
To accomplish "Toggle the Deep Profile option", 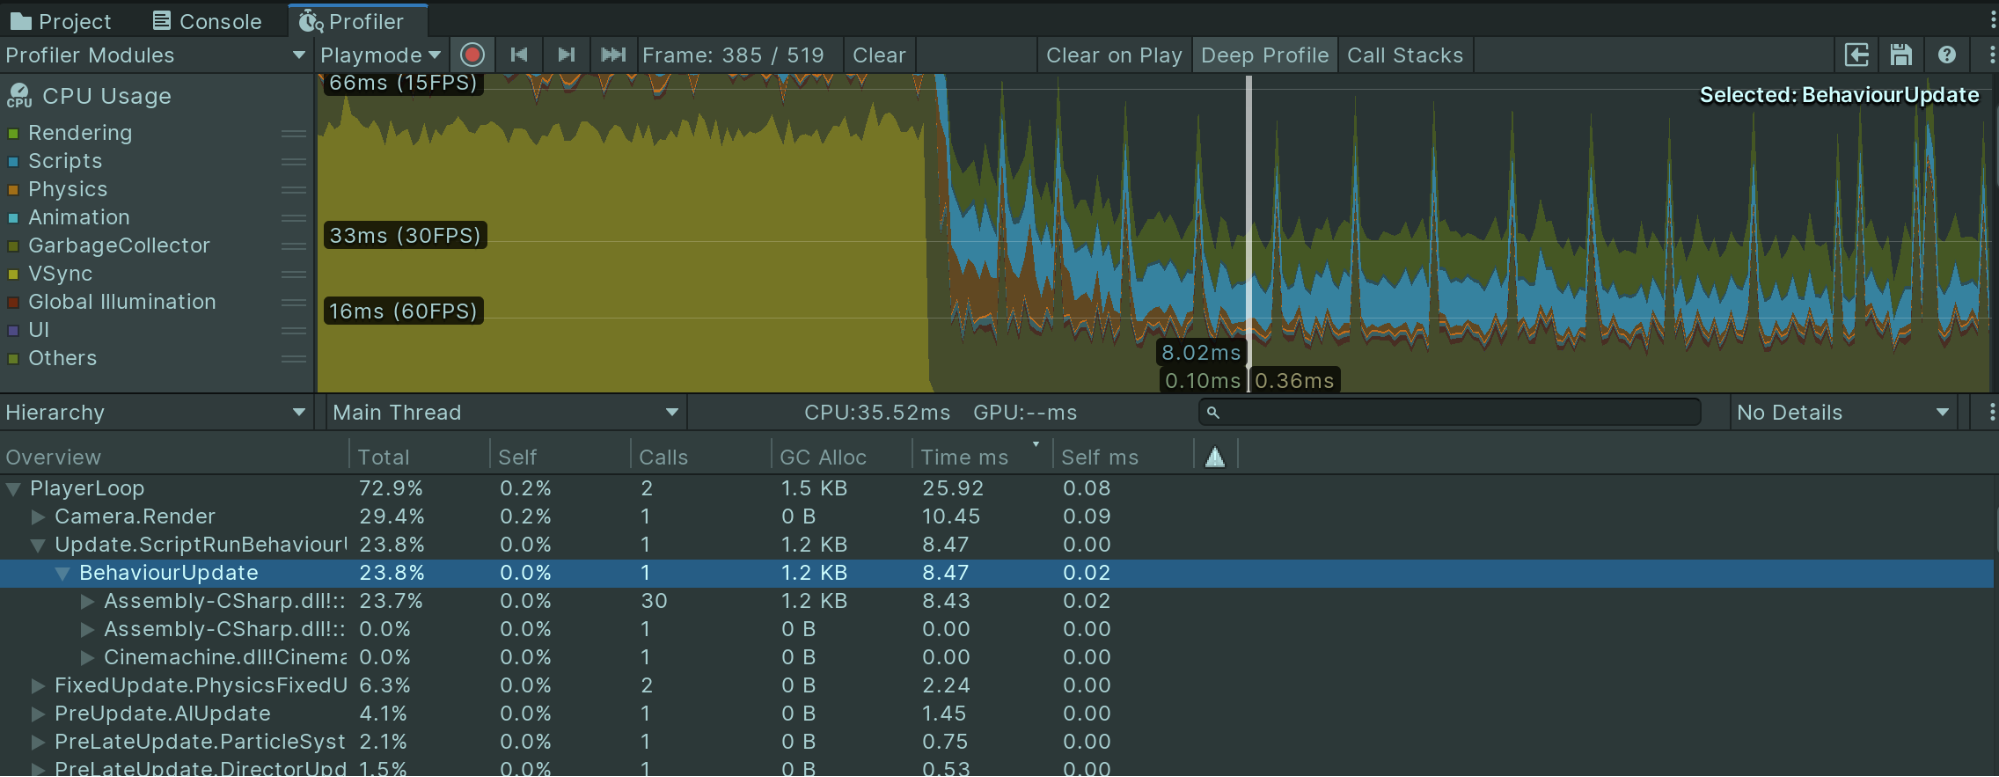I will [1264, 55].
